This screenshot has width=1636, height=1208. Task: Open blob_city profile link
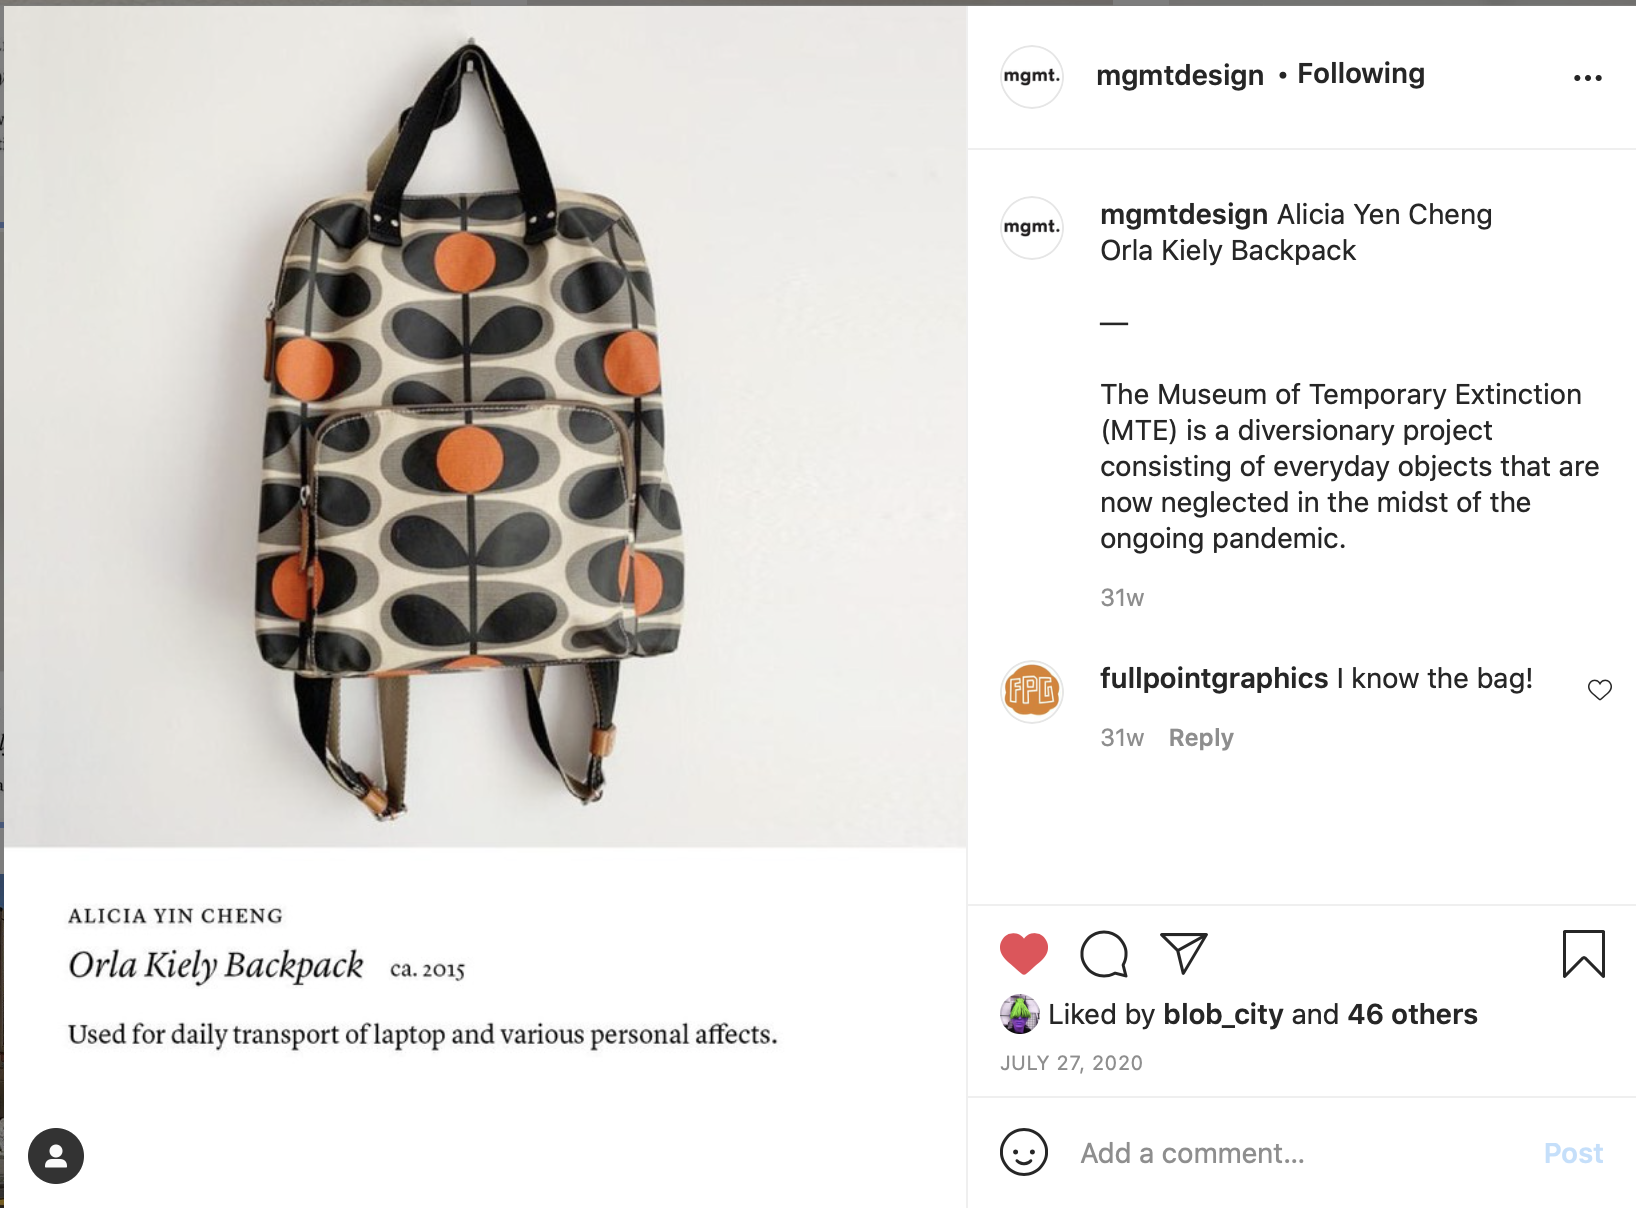(1222, 1014)
